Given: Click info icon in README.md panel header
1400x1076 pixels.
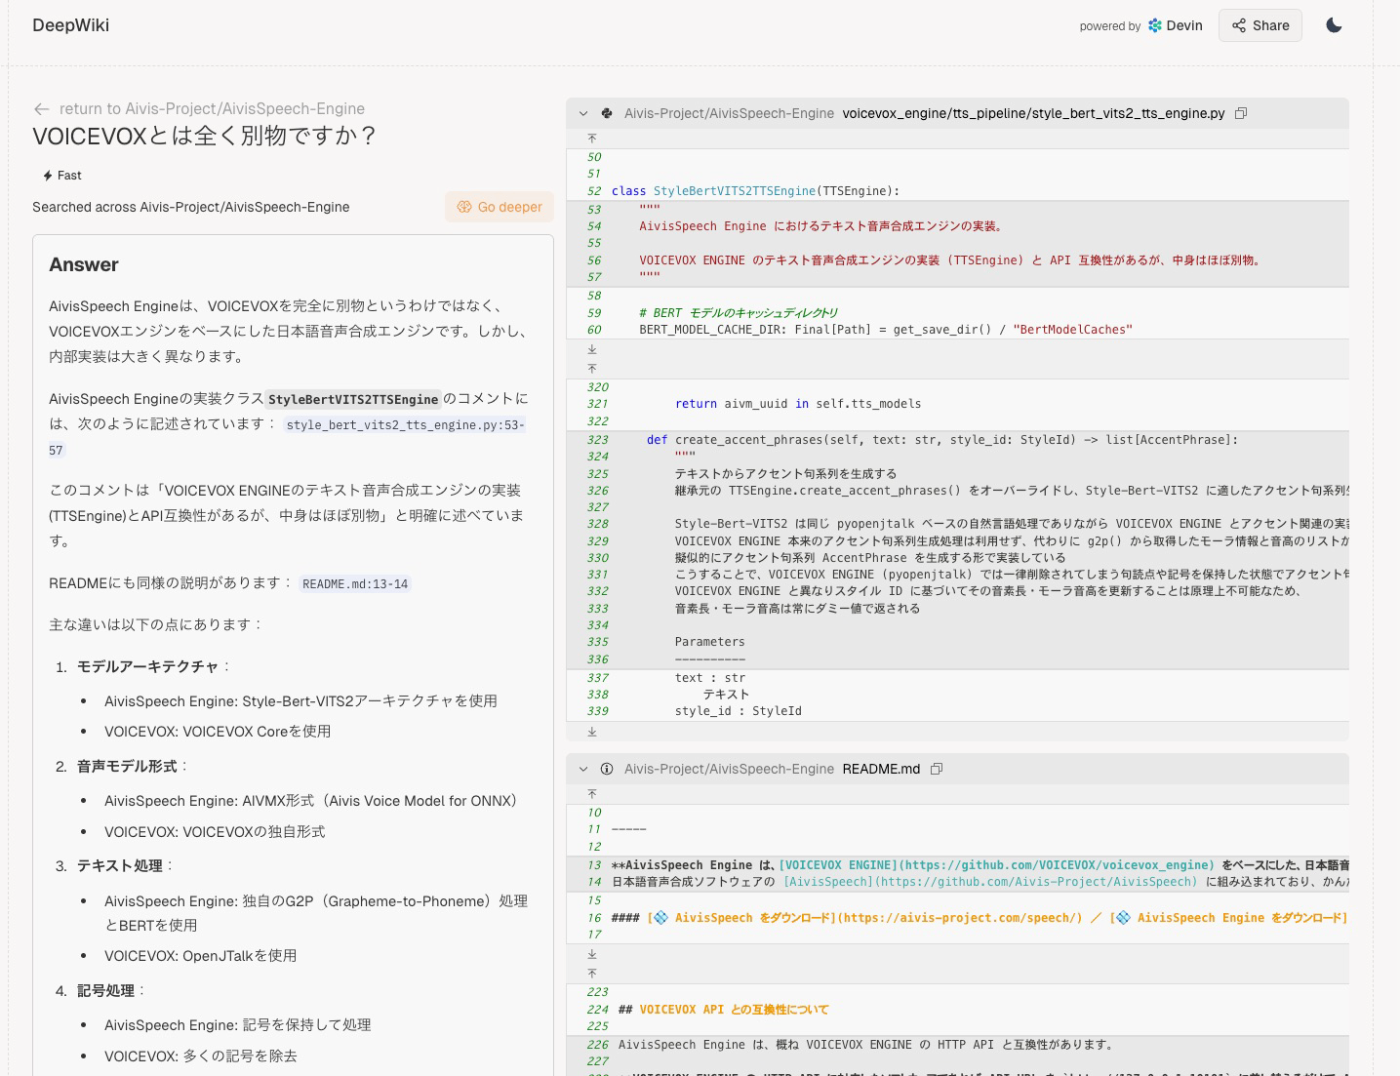Looking at the screenshot, I should pyautogui.click(x=607, y=769).
